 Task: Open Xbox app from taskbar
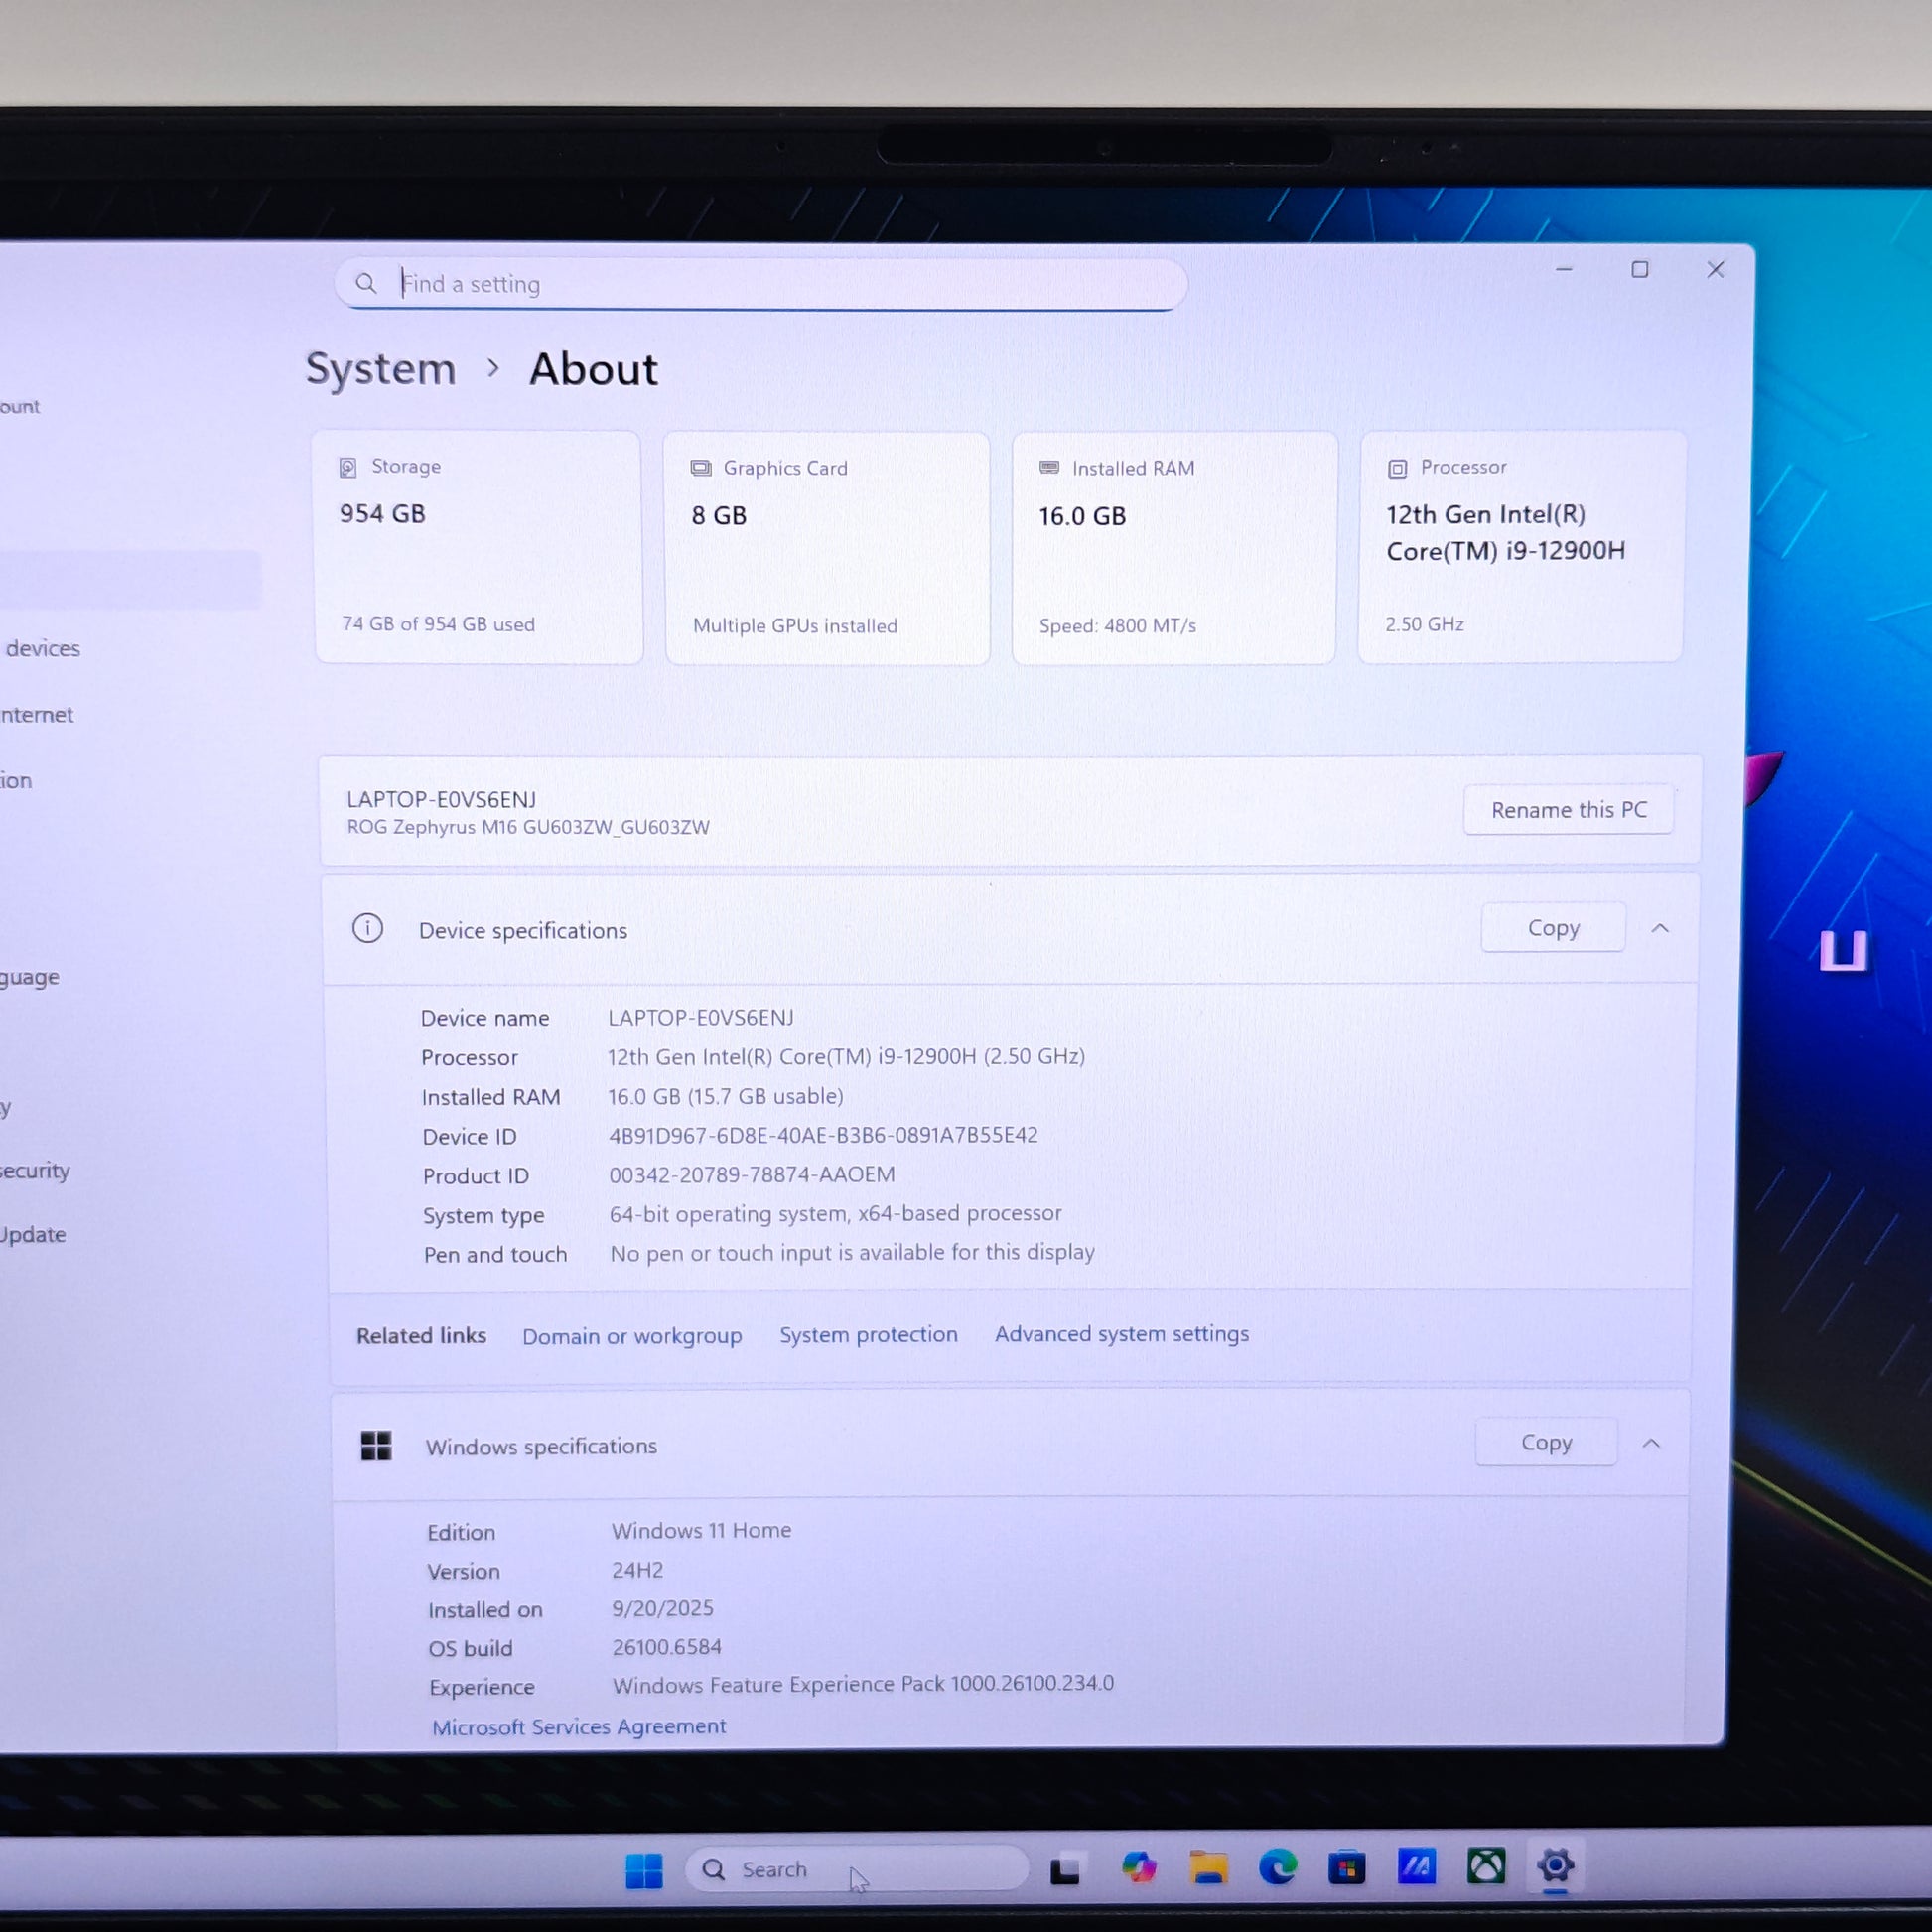pos(1486,1866)
